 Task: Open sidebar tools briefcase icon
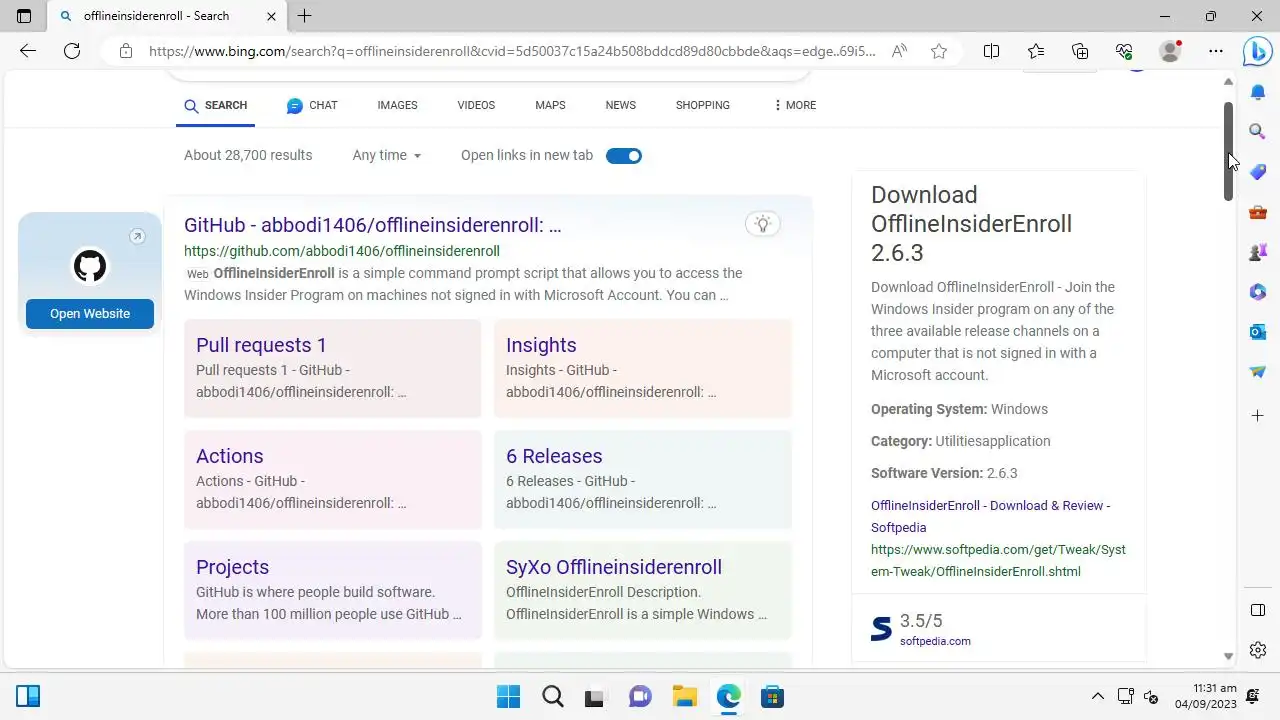1258,212
